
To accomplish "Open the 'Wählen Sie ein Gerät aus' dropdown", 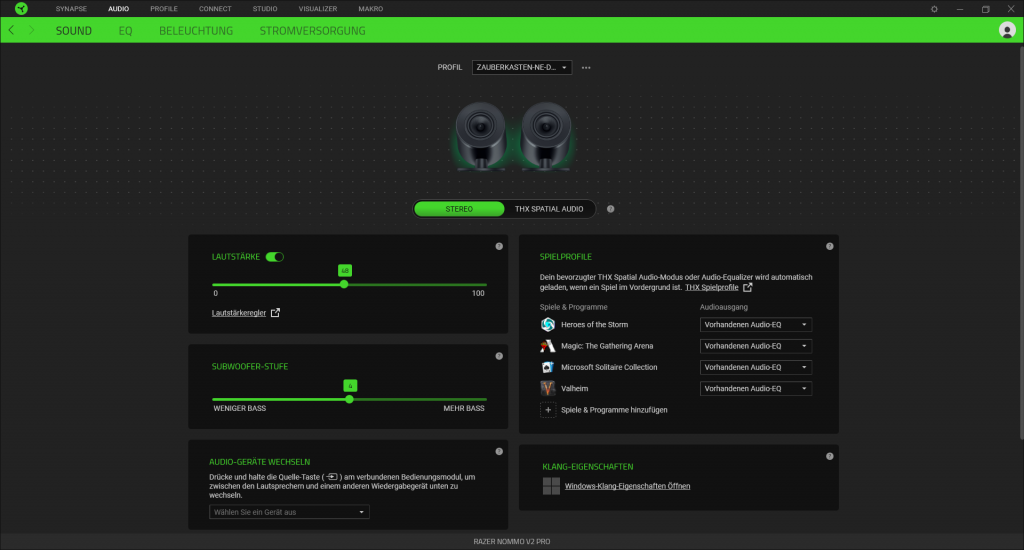I will coord(289,512).
